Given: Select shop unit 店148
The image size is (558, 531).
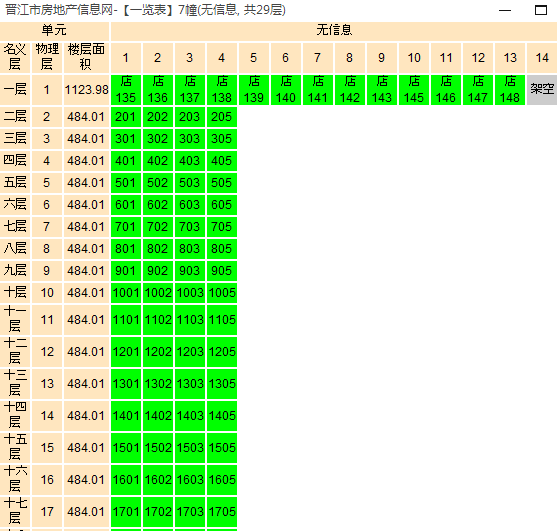Looking at the screenshot, I should 510,90.
